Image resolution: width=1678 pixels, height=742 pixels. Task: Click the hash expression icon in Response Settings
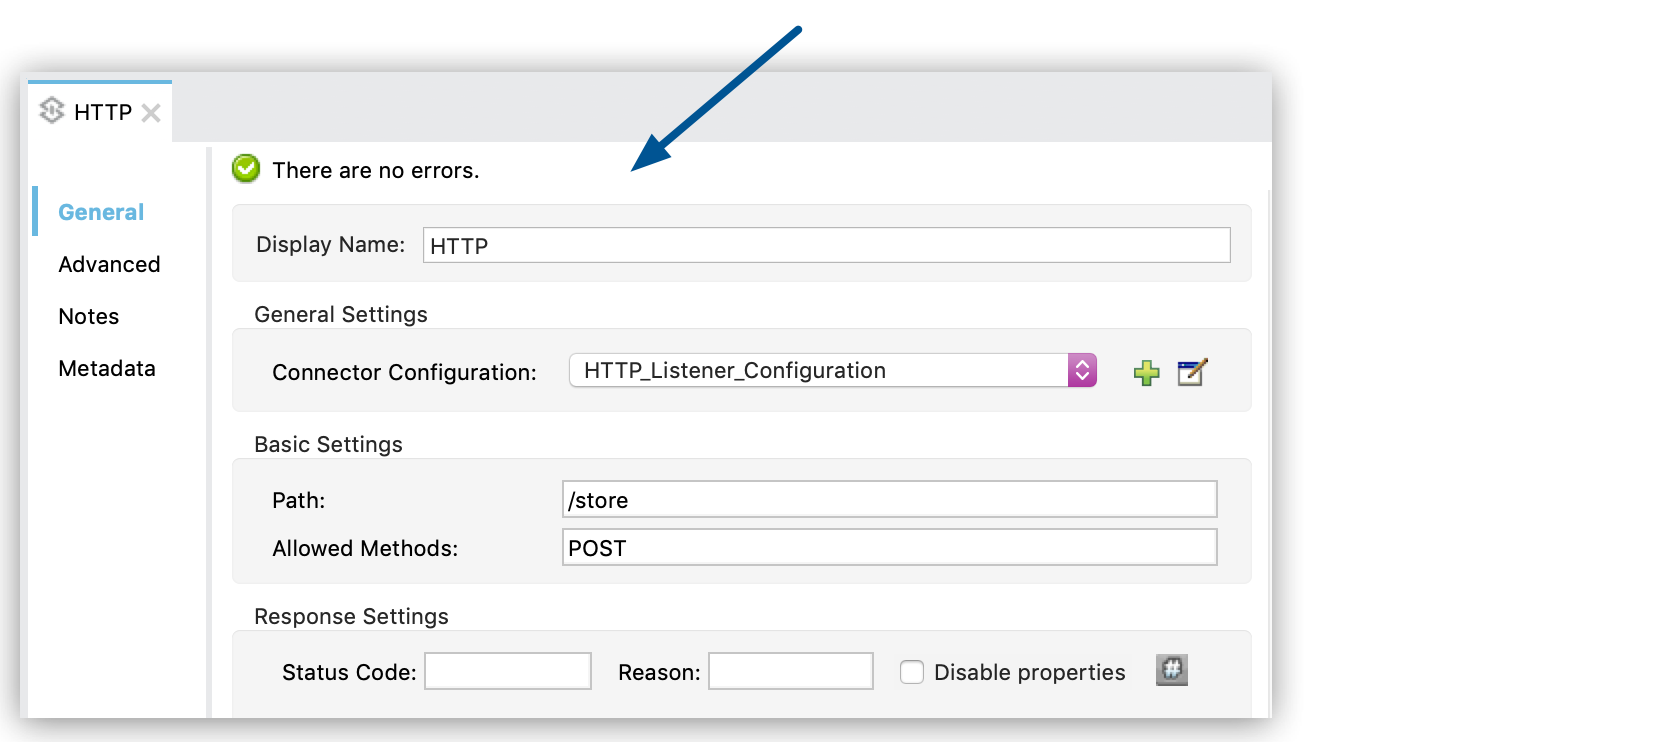coord(1171,670)
